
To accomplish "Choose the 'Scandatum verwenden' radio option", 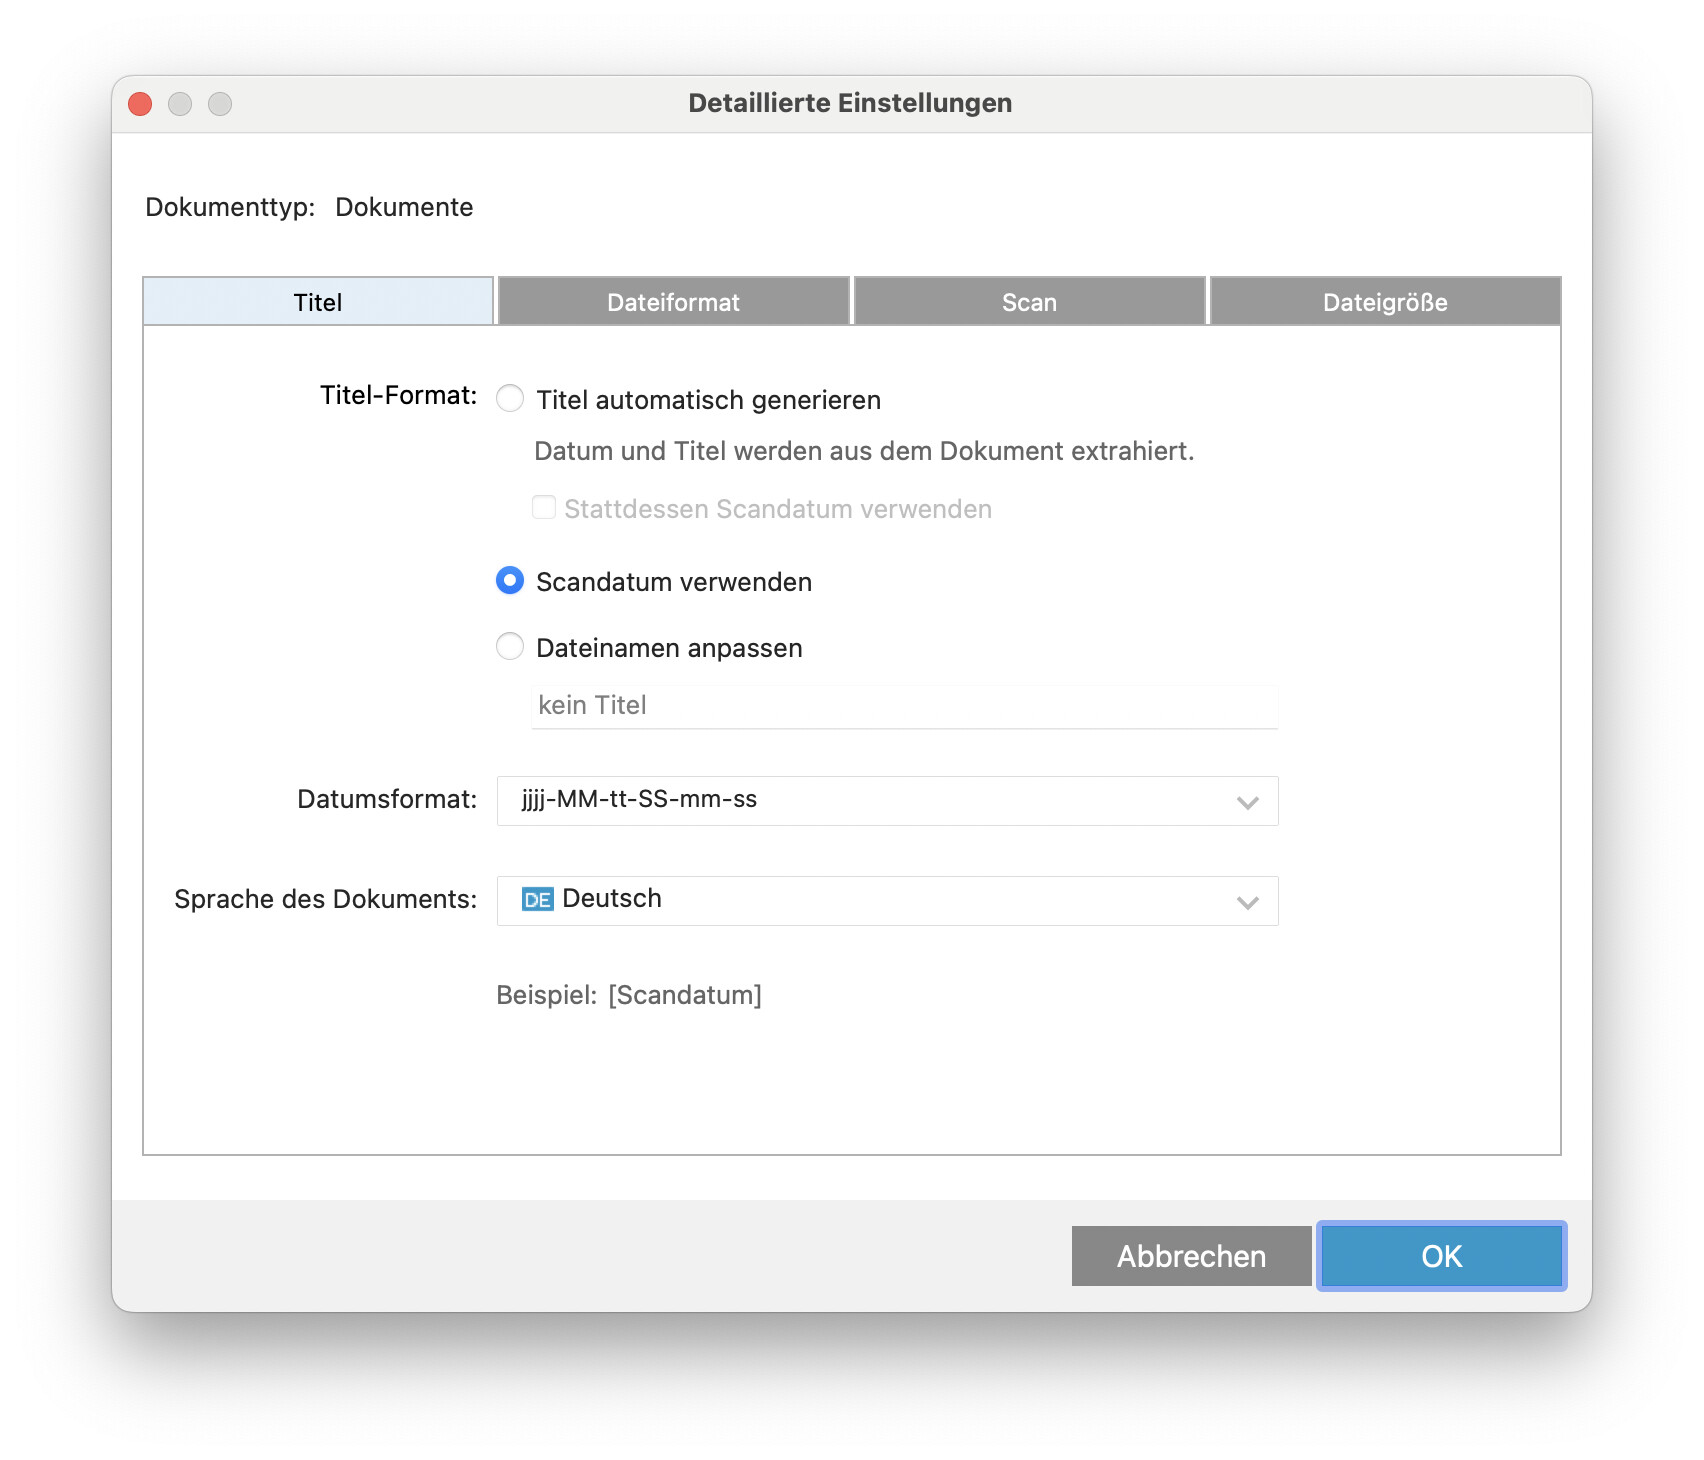I will (x=510, y=581).
